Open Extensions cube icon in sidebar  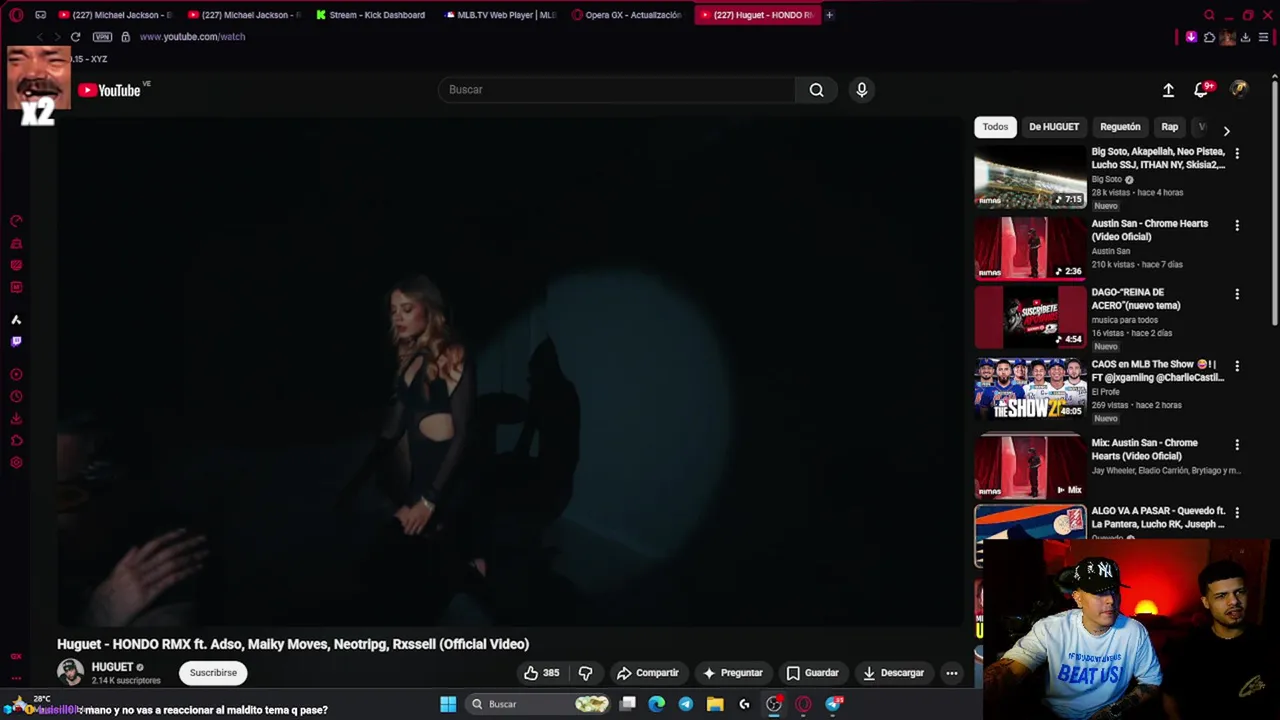16,441
